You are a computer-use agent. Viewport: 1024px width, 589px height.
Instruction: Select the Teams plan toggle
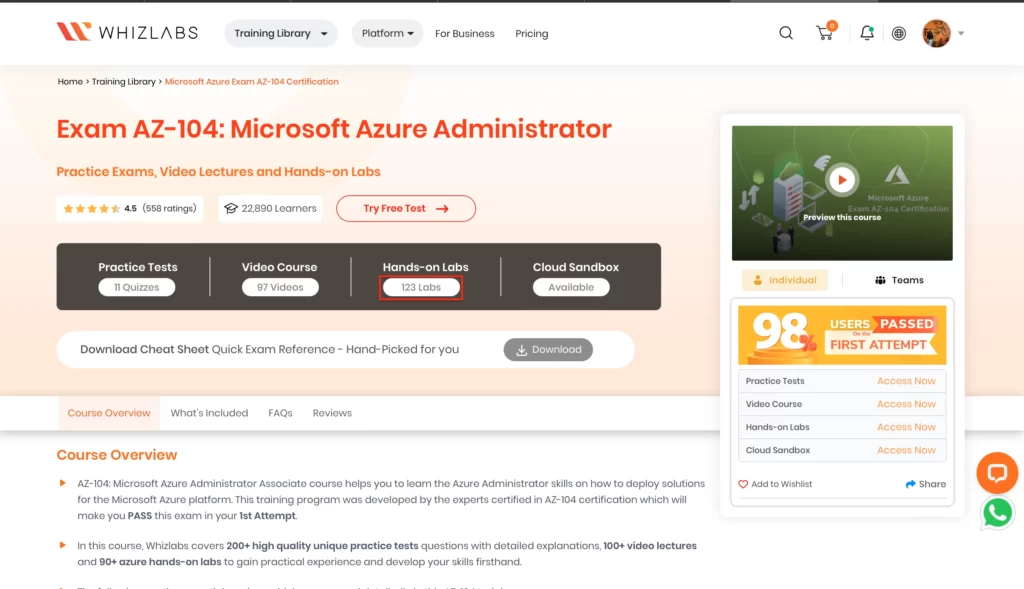899,280
